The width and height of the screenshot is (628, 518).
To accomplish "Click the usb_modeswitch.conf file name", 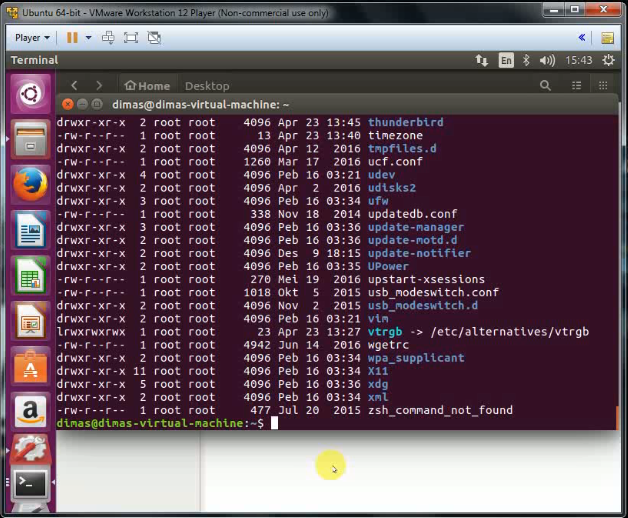I will click(433, 292).
